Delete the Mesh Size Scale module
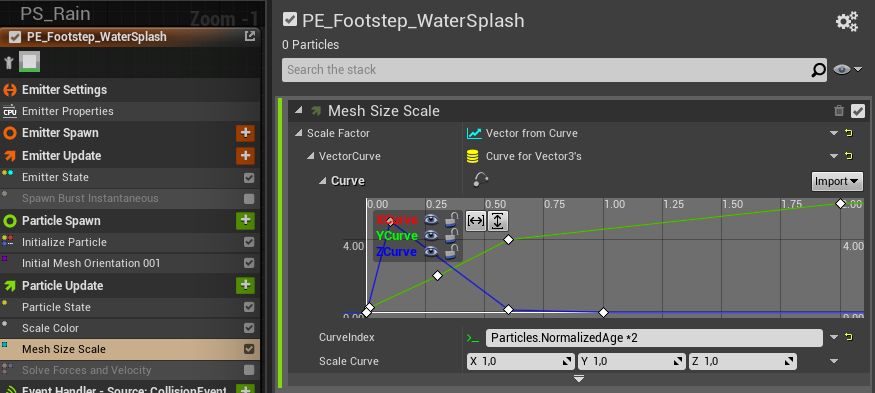875x393 pixels. click(839, 111)
